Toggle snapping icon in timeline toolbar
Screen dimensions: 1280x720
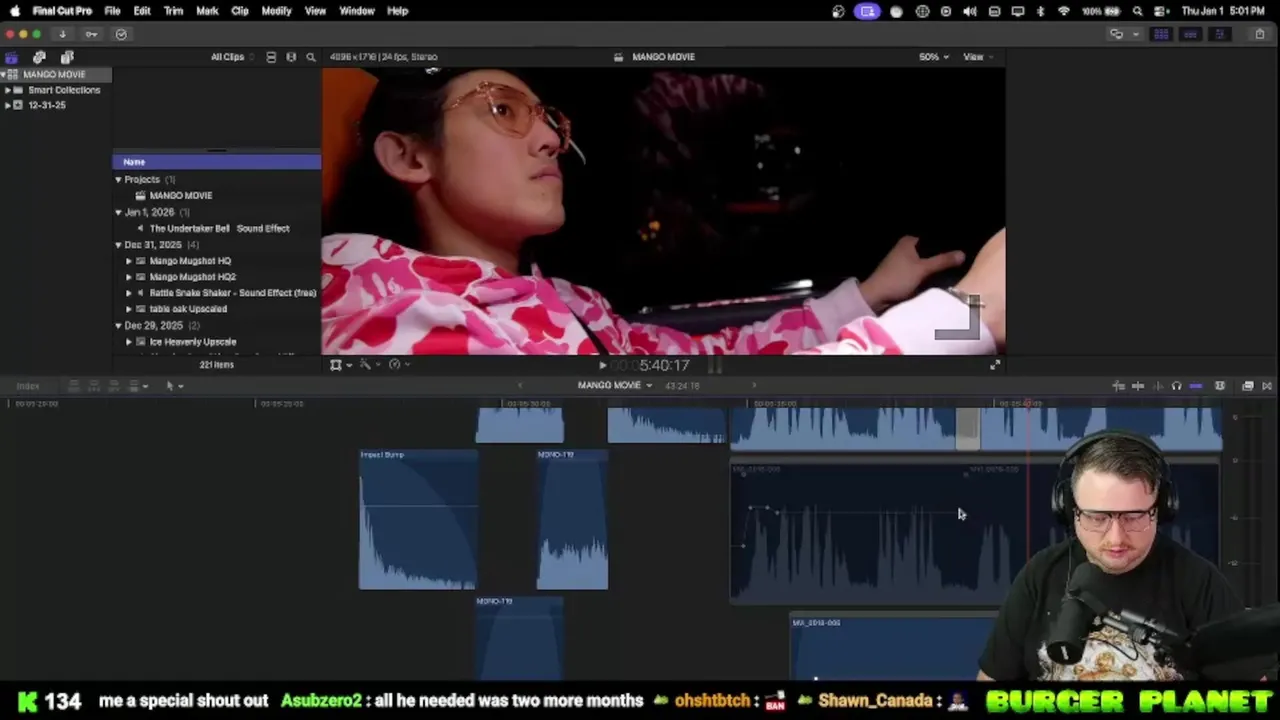pyautogui.click(x=1196, y=386)
